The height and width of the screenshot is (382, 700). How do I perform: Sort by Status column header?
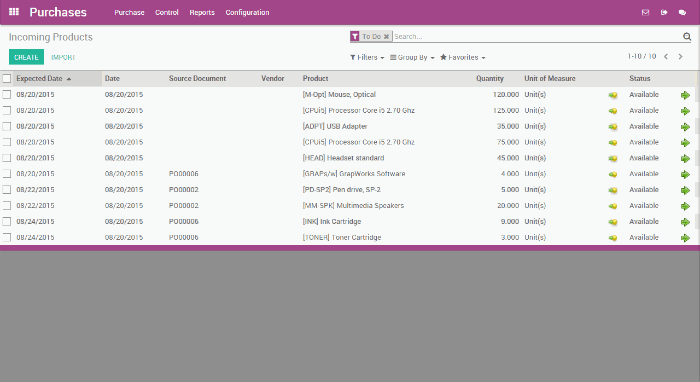tap(640, 79)
